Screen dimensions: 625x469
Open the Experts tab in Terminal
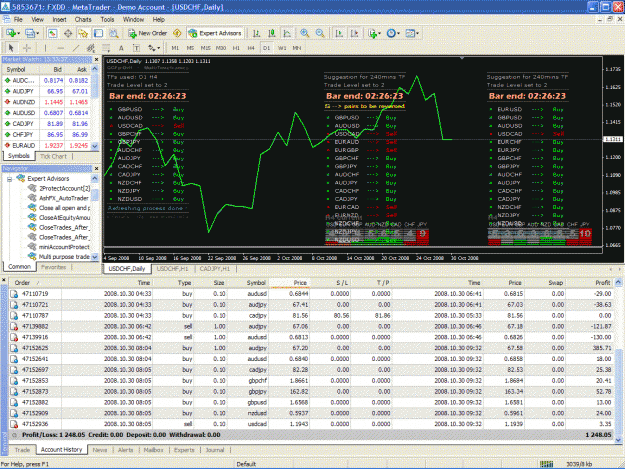(x=184, y=450)
